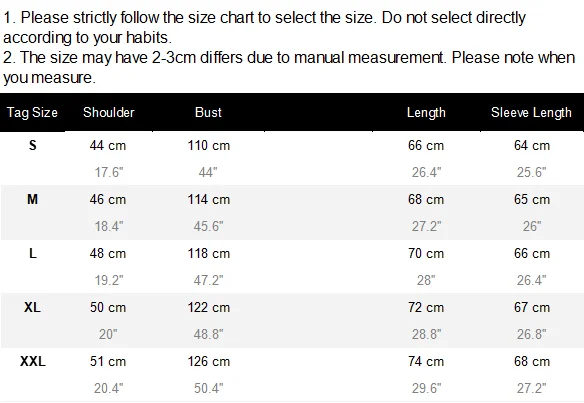Click the 122 cm bust value
The width and height of the screenshot is (584, 403).
click(x=209, y=307)
